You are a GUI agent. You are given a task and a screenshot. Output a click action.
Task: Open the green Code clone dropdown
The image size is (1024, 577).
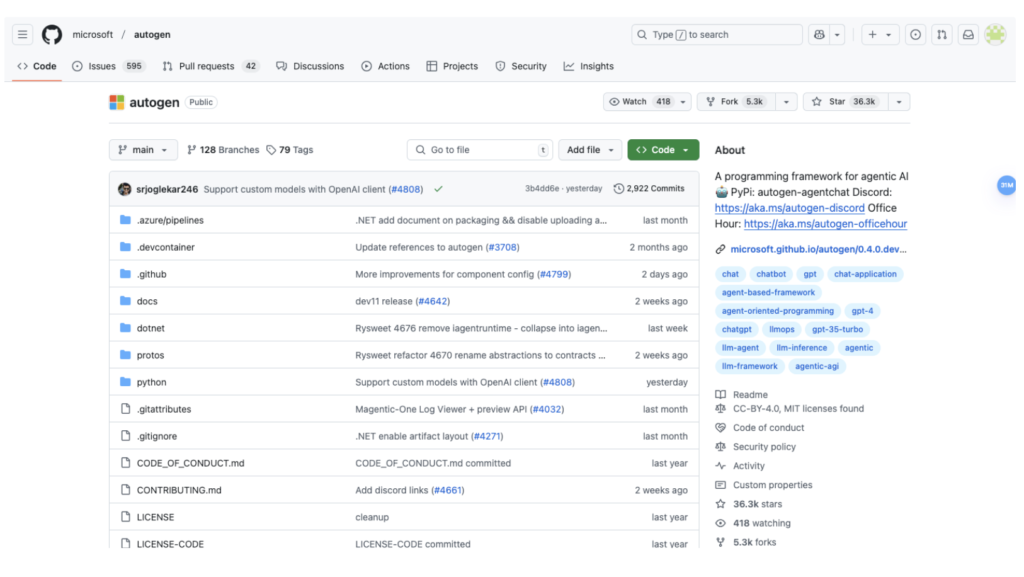point(663,150)
